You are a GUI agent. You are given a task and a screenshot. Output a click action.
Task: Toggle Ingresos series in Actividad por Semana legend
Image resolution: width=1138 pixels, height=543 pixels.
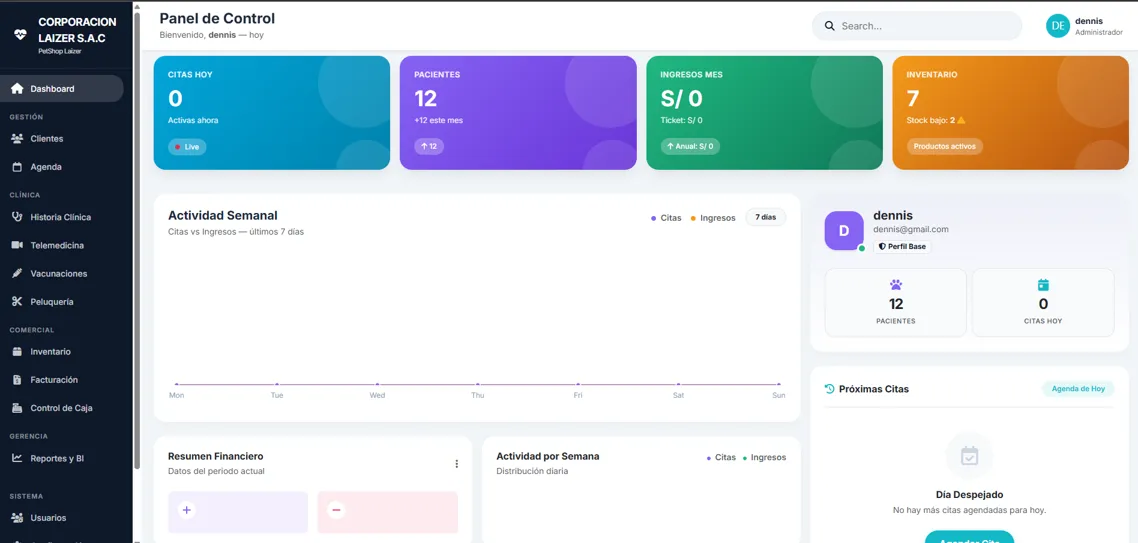pos(764,457)
